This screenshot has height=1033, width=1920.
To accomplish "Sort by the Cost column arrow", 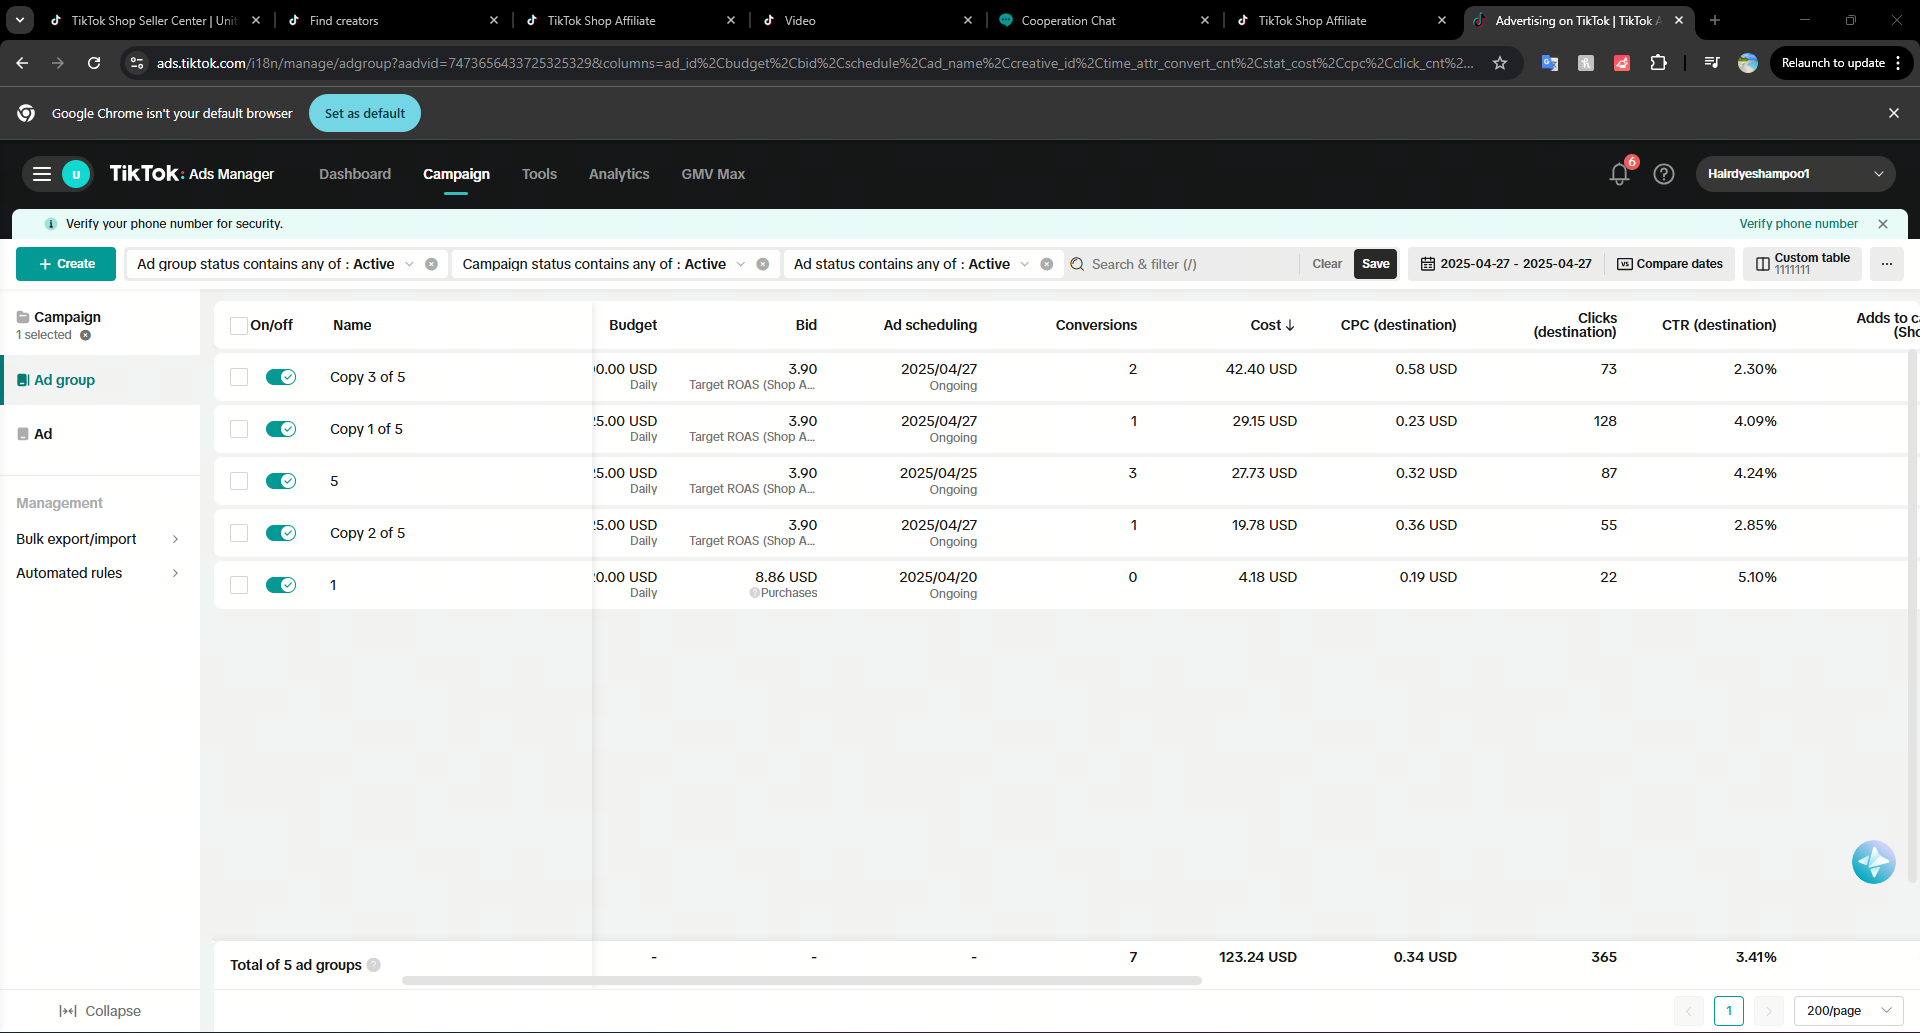I will click(x=1289, y=325).
